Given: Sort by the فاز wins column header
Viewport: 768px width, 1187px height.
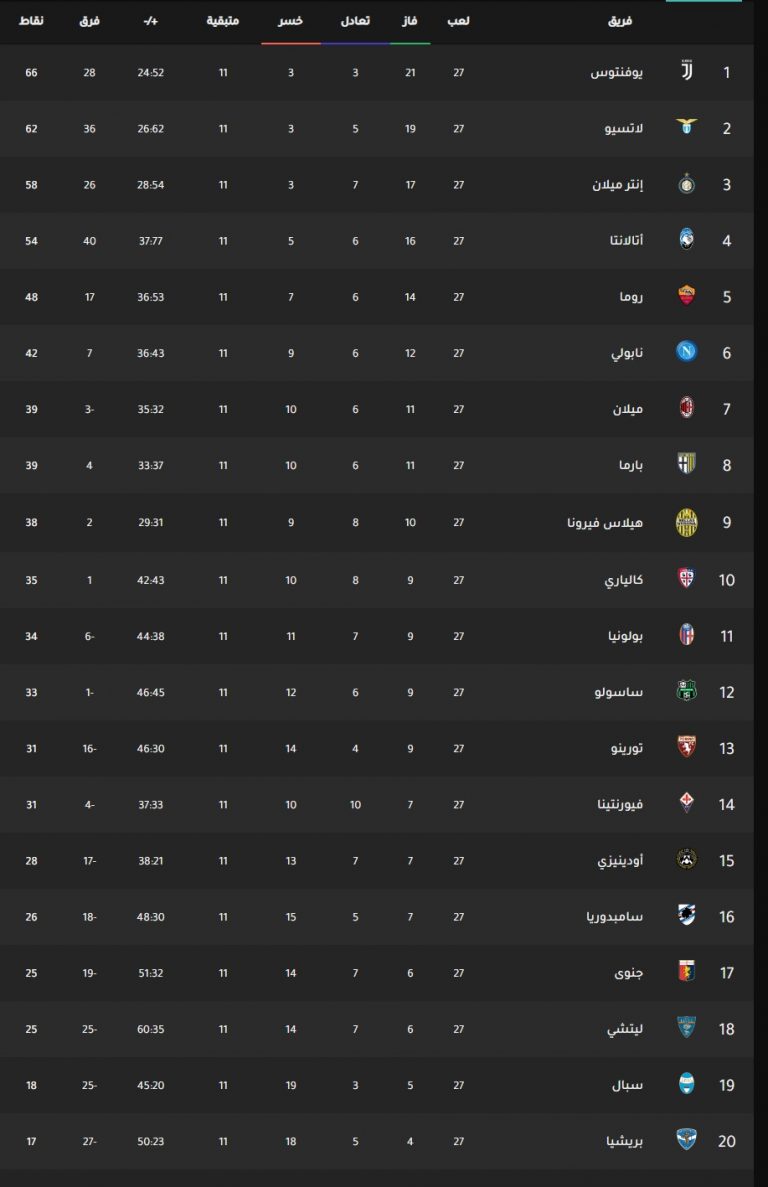Looking at the screenshot, I should pyautogui.click(x=410, y=21).
